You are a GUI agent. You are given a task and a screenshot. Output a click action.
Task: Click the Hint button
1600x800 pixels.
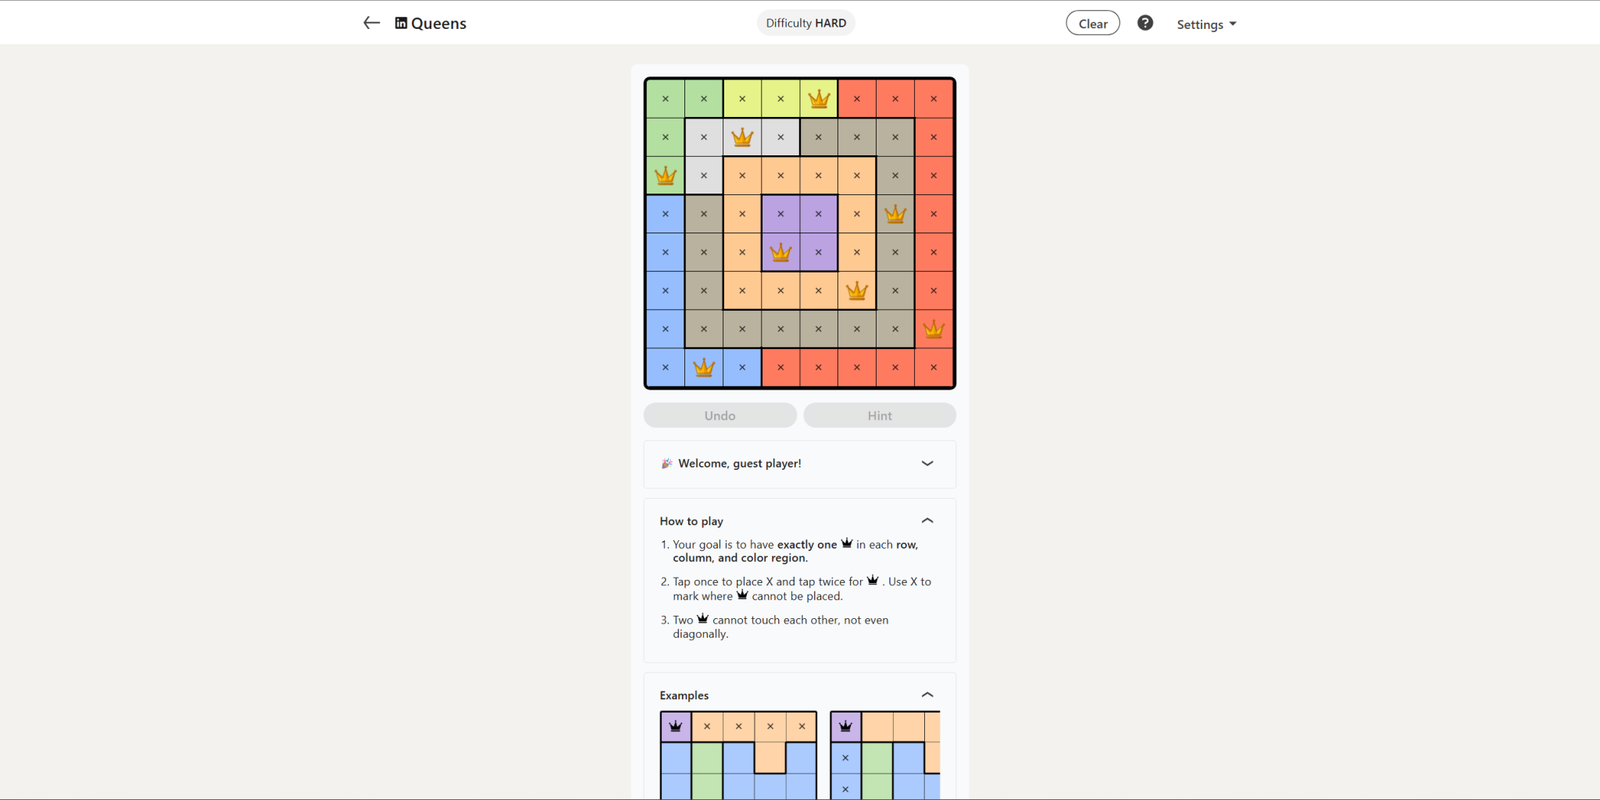click(880, 415)
